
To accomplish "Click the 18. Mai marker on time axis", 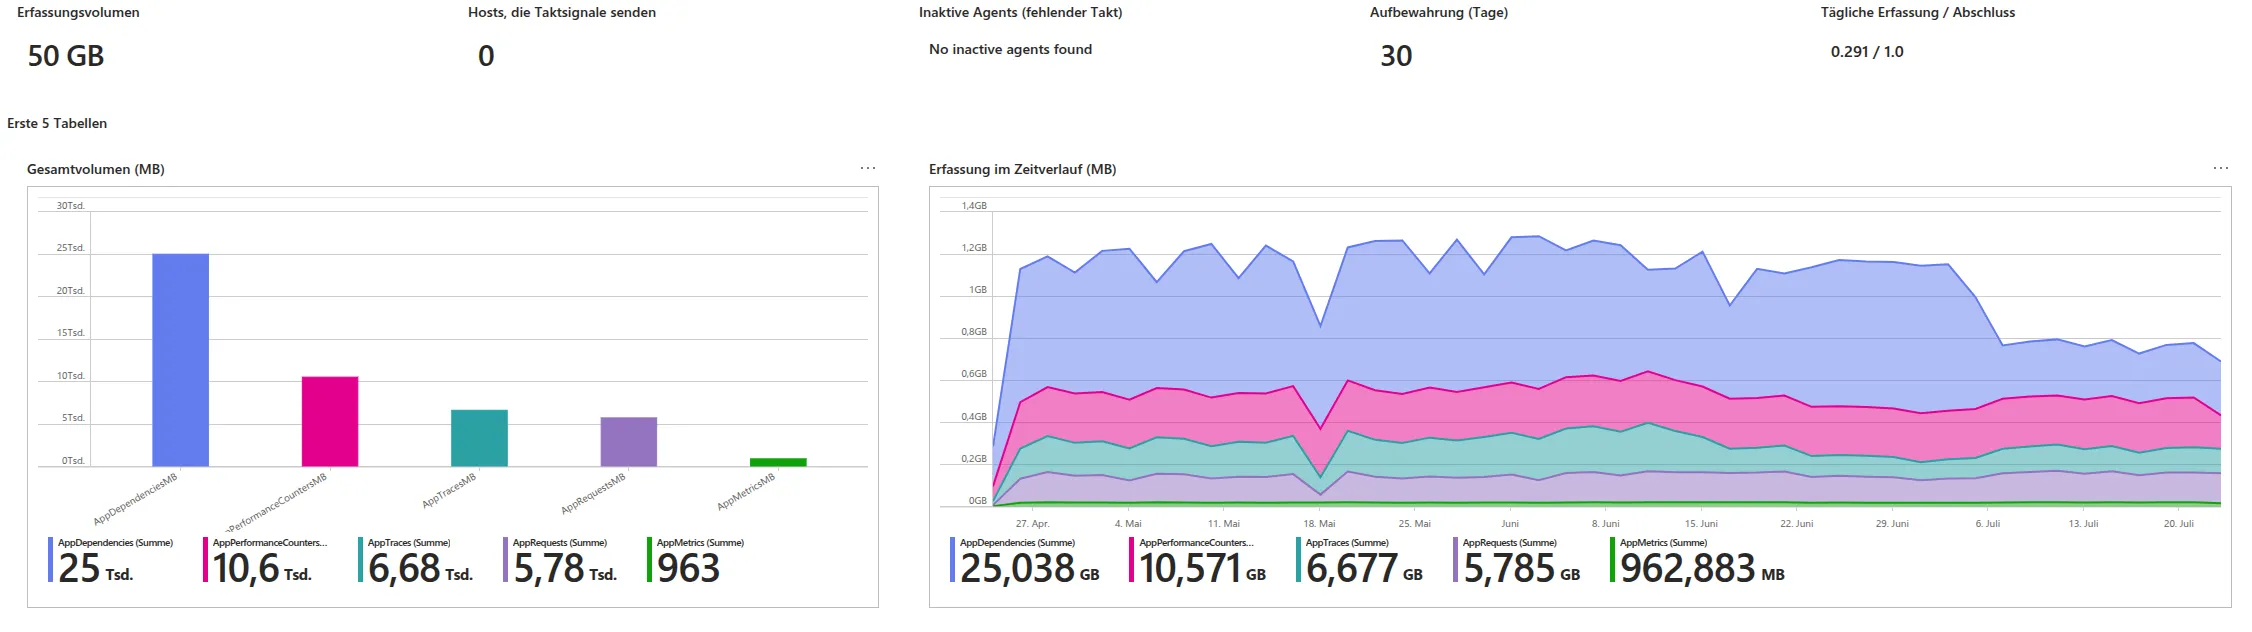I will point(1319,524).
